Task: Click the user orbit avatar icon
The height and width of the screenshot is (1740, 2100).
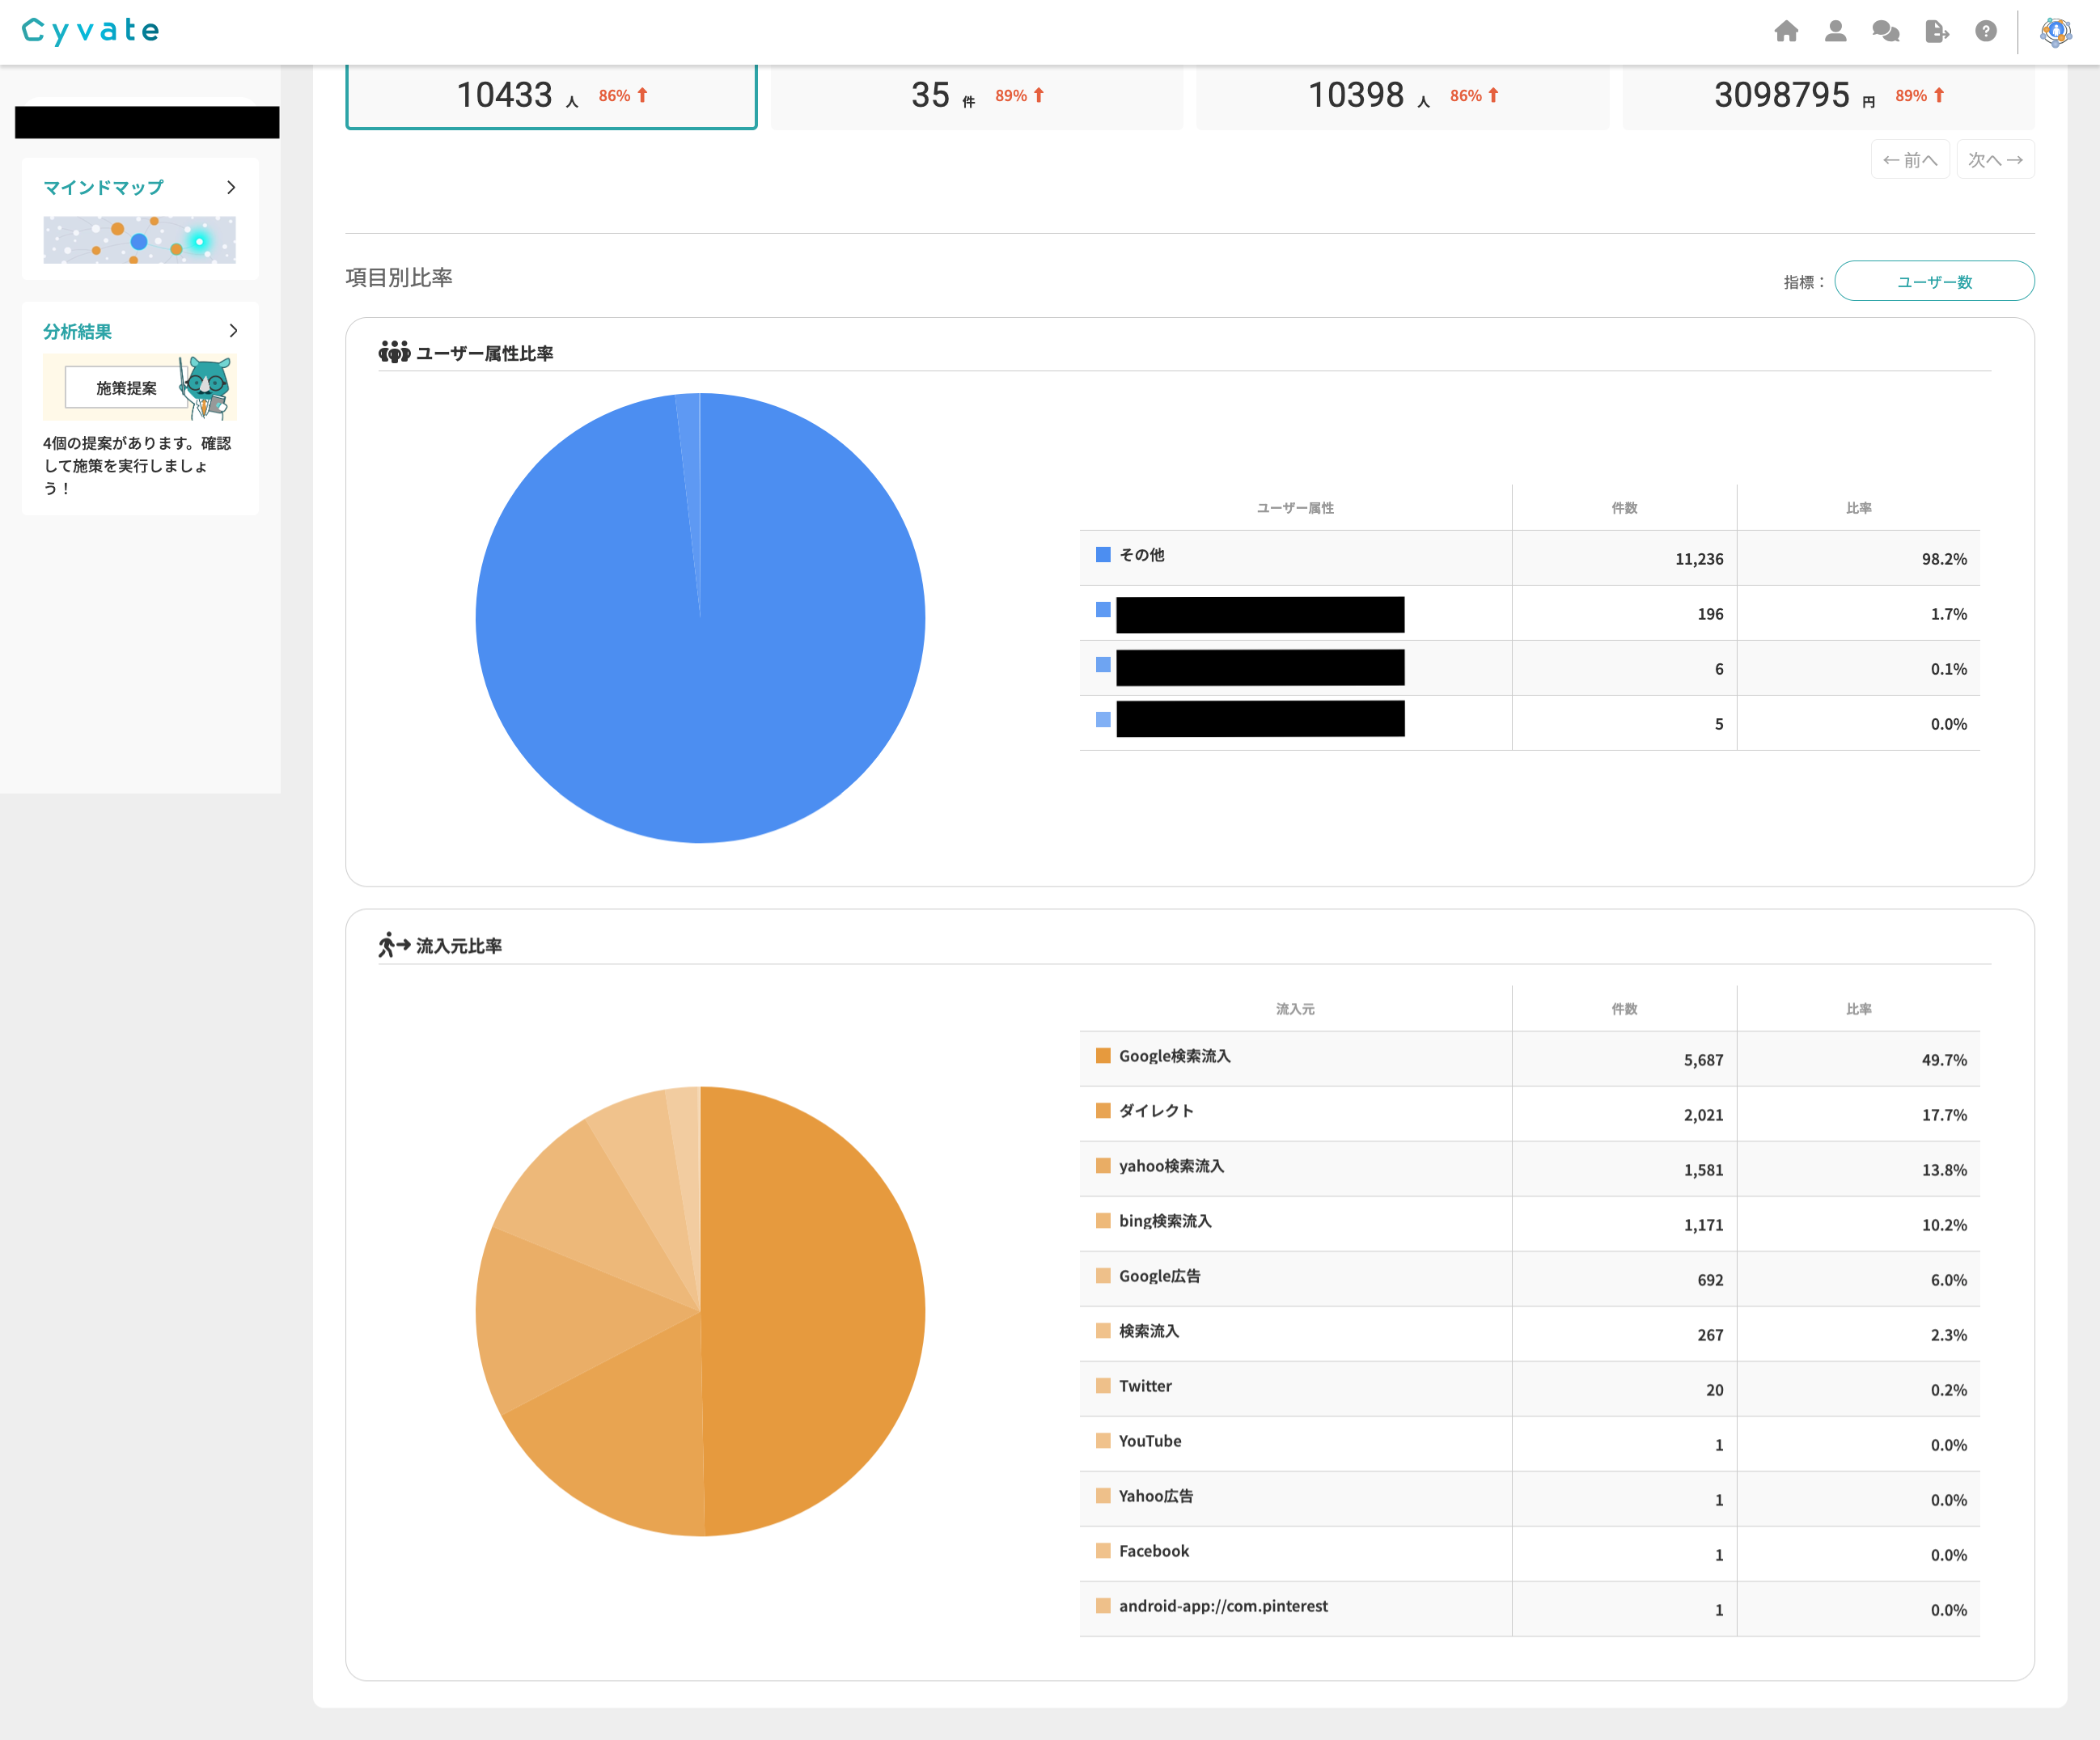Action: [x=2056, y=32]
